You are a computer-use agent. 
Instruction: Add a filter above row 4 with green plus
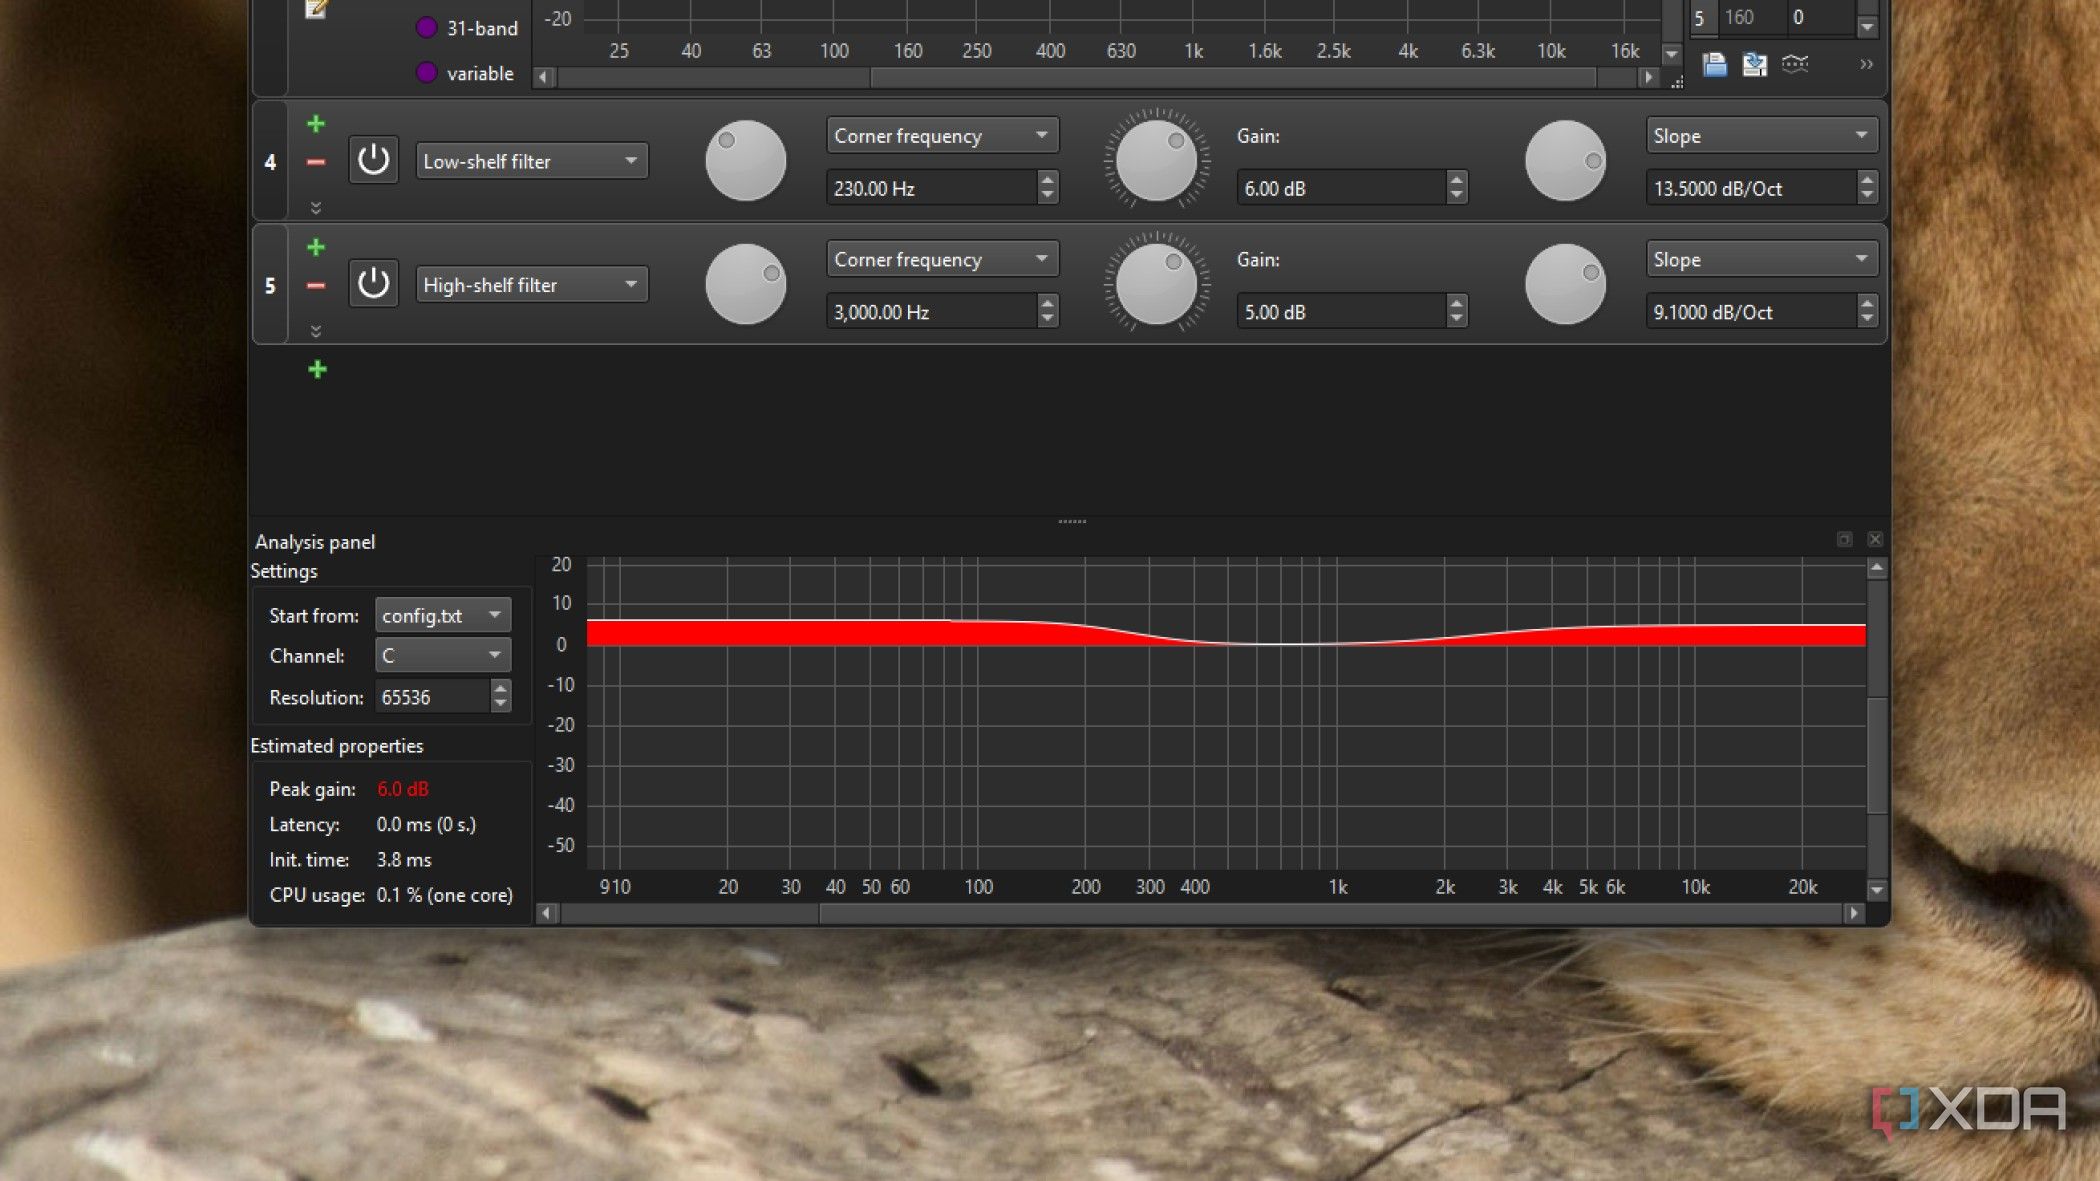[316, 123]
